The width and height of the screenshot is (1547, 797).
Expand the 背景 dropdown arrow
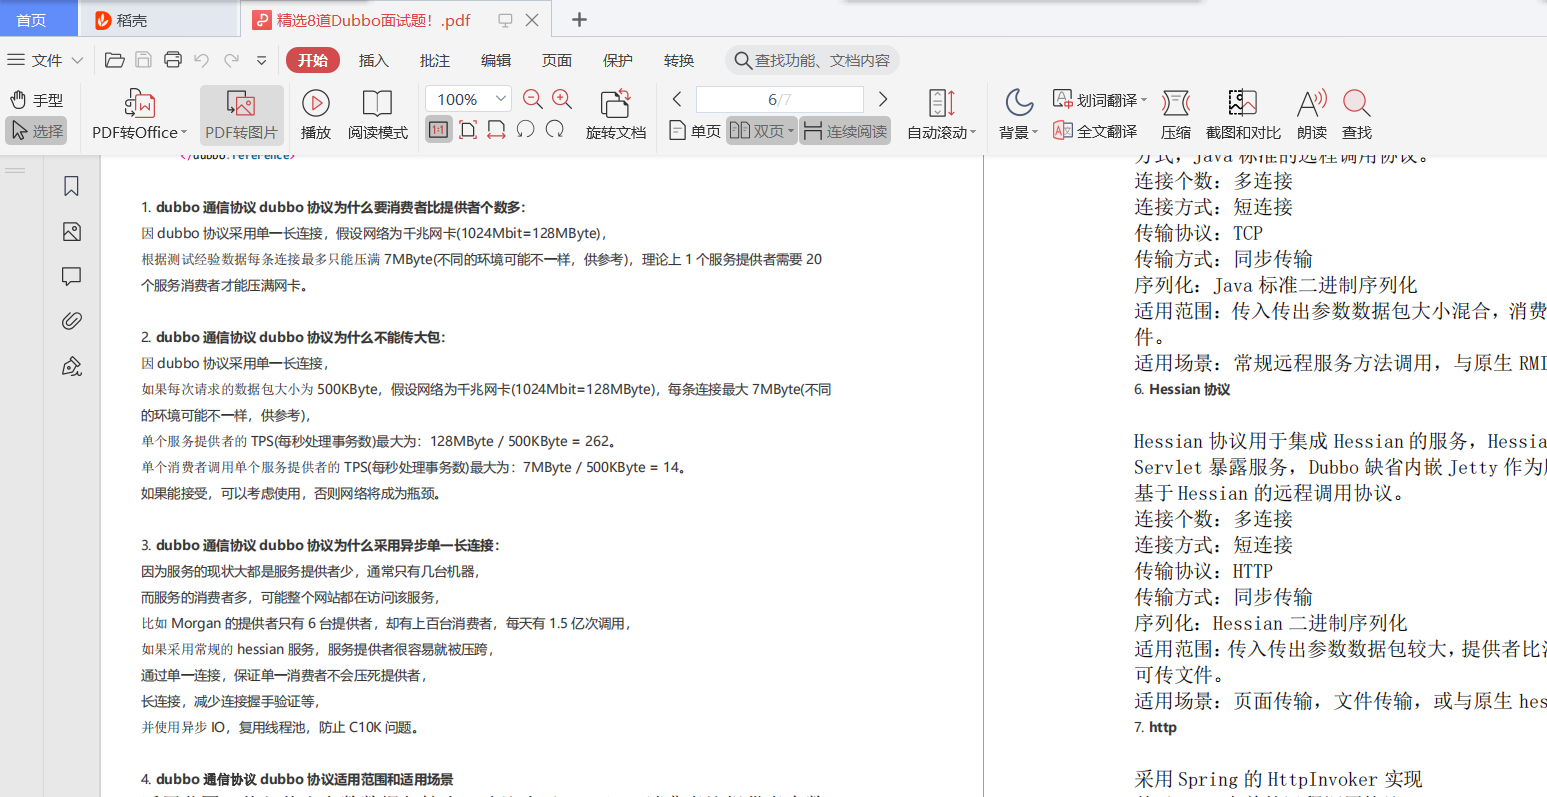(x=1035, y=132)
